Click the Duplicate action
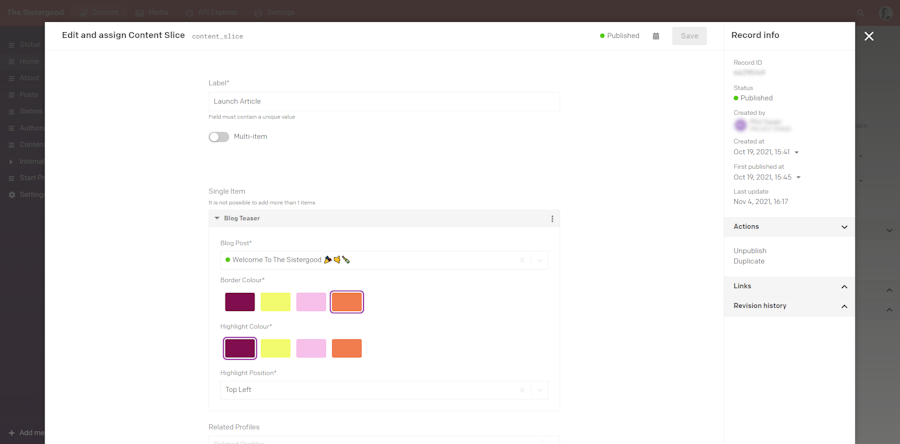900x444 pixels. point(749,261)
